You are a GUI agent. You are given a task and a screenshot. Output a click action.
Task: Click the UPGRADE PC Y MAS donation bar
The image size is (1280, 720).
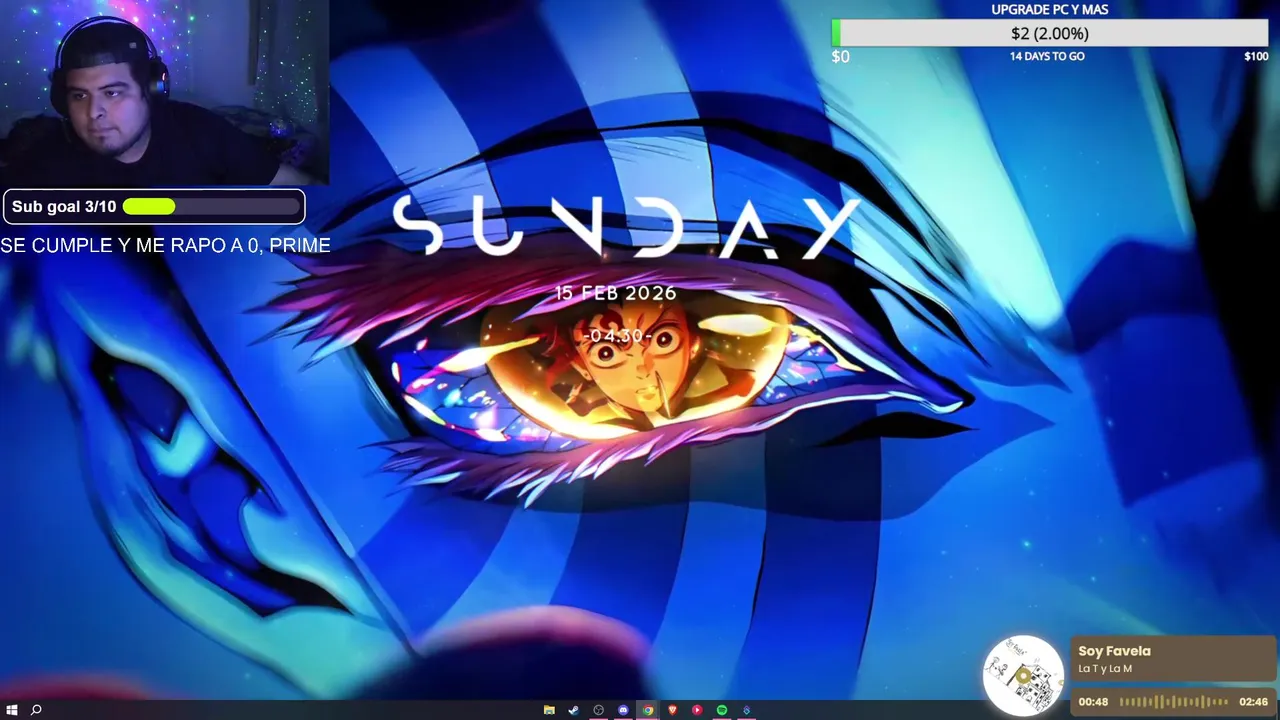pos(1050,33)
